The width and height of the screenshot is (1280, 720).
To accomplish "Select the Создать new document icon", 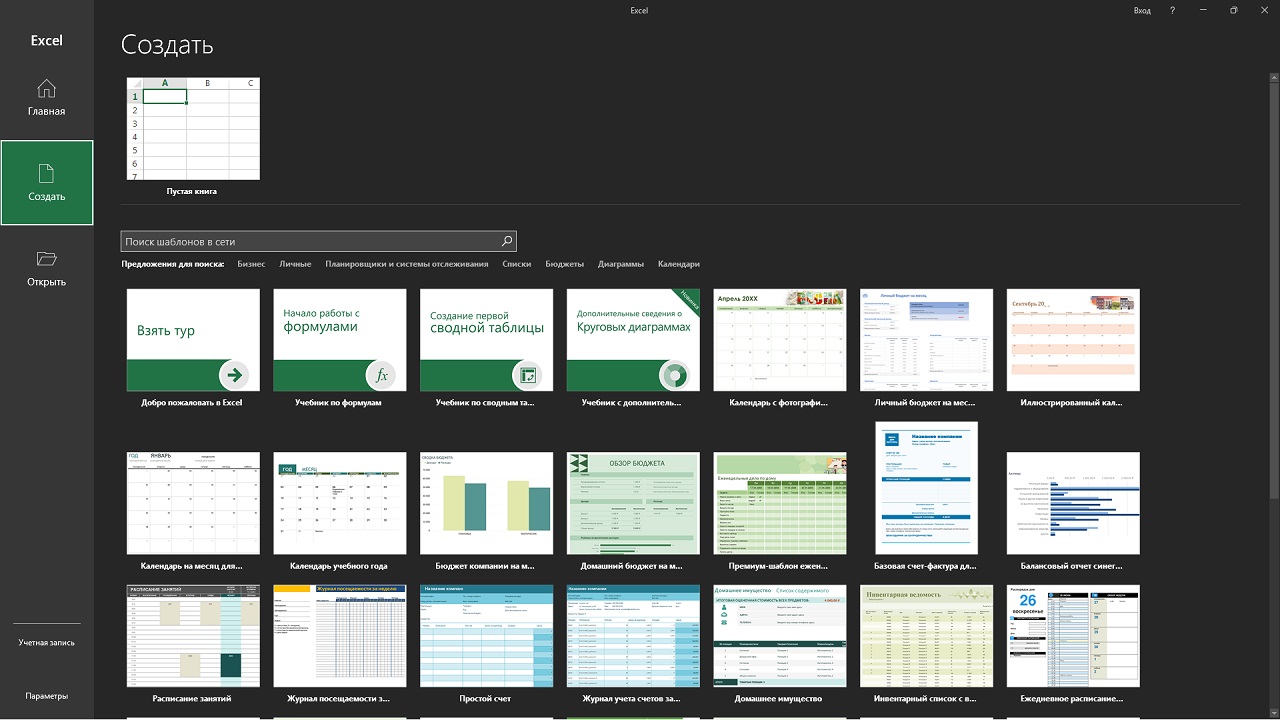I will tap(46, 174).
